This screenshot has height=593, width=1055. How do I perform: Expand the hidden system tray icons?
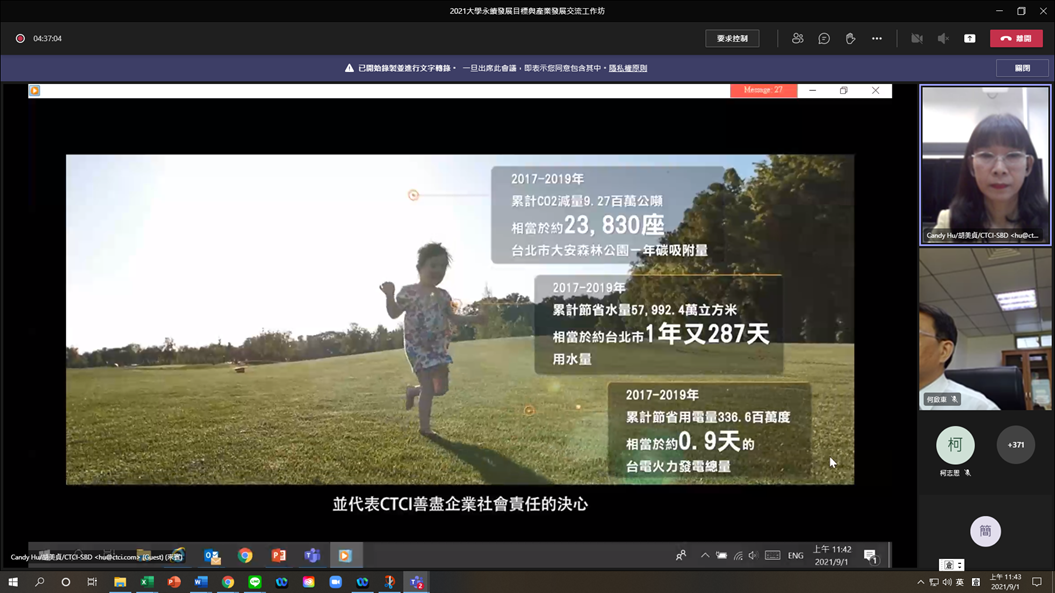[920, 582]
